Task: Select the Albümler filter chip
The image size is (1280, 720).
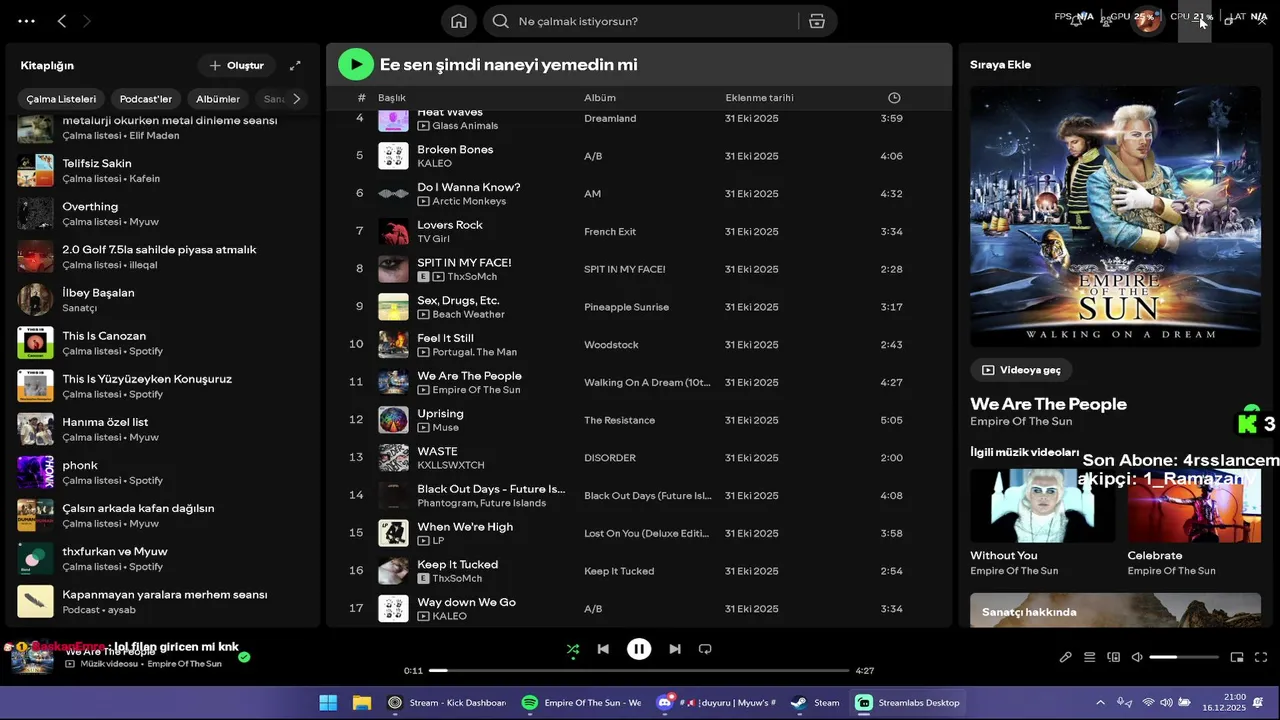Action: [x=218, y=99]
